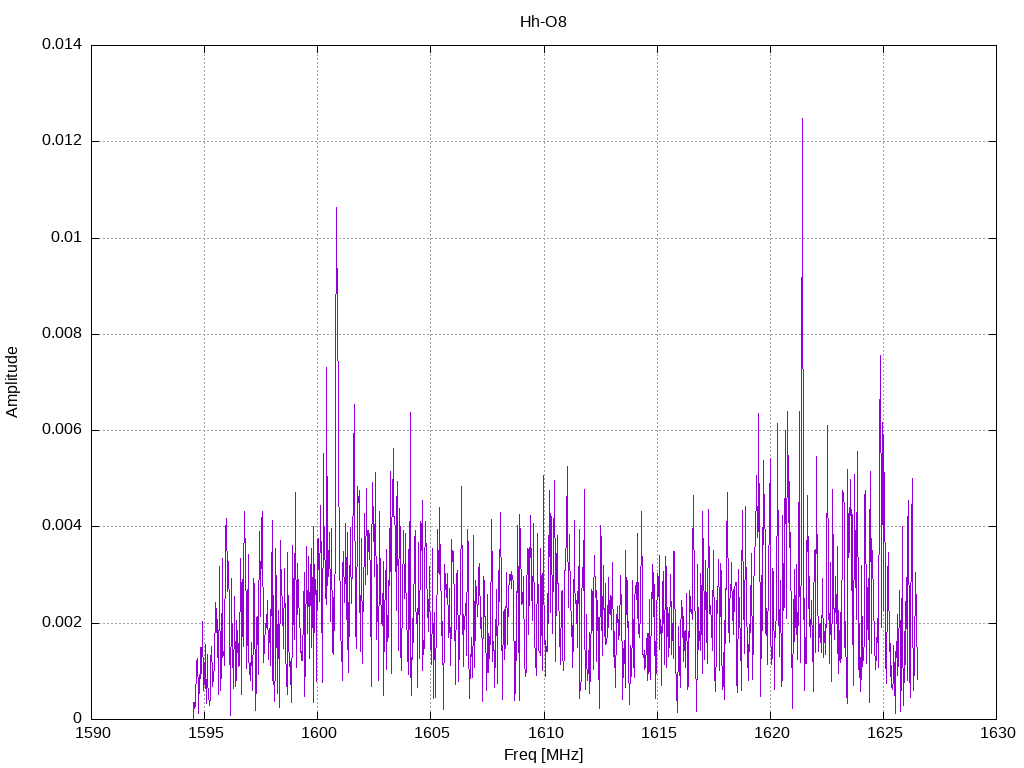1024x768 pixels.
Task: Click y-axis tick label 0.004
Action: [x=62, y=526]
